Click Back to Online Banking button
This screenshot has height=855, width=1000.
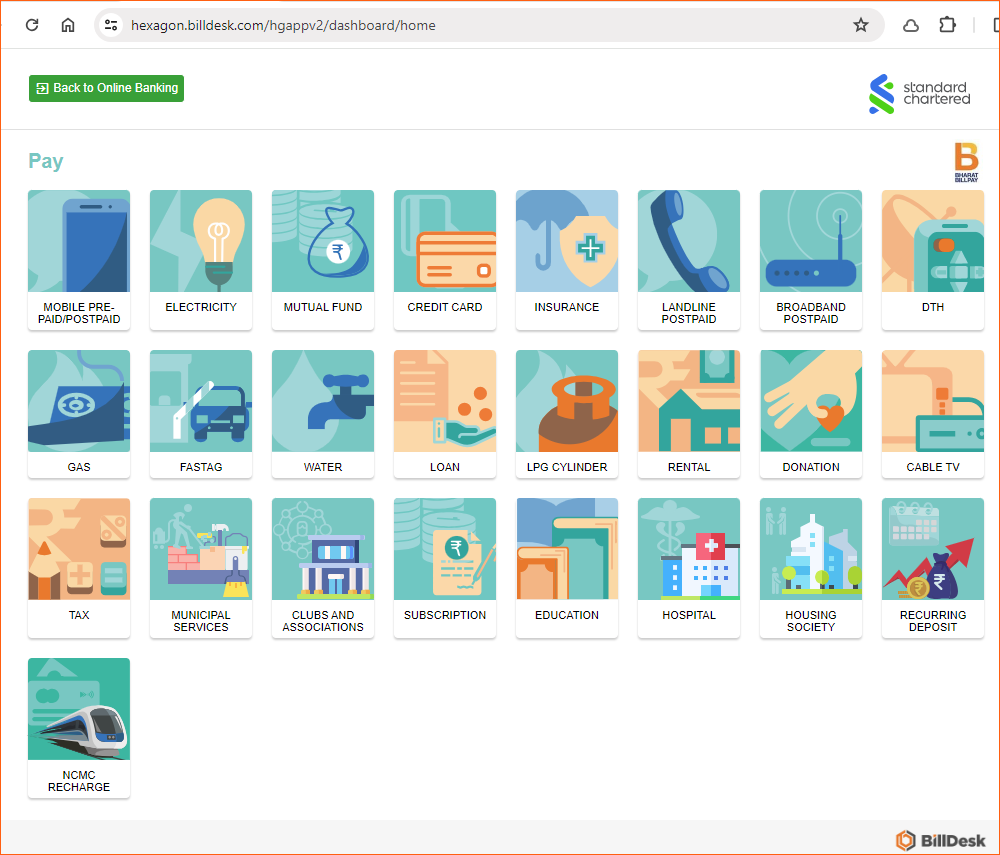[106, 88]
